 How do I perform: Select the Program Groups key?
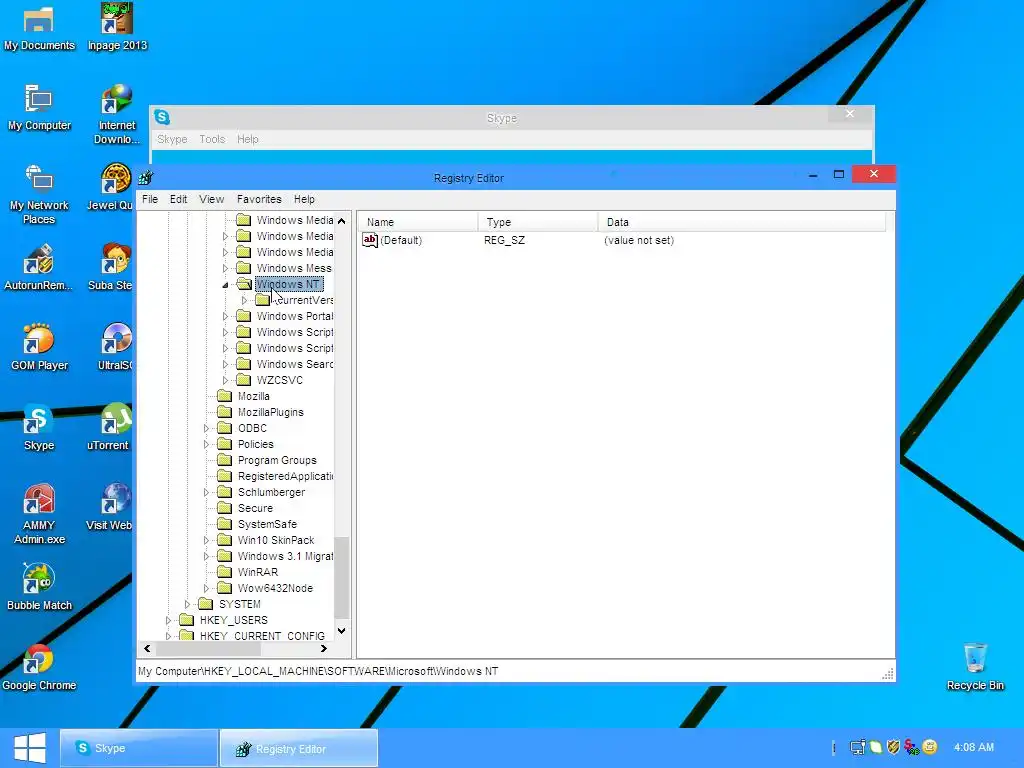[x=277, y=460]
